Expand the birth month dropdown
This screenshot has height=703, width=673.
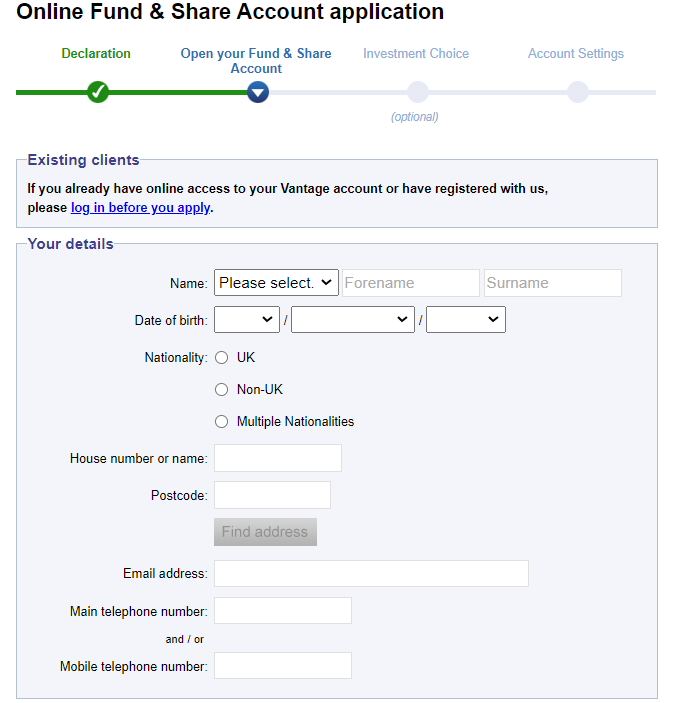click(352, 319)
